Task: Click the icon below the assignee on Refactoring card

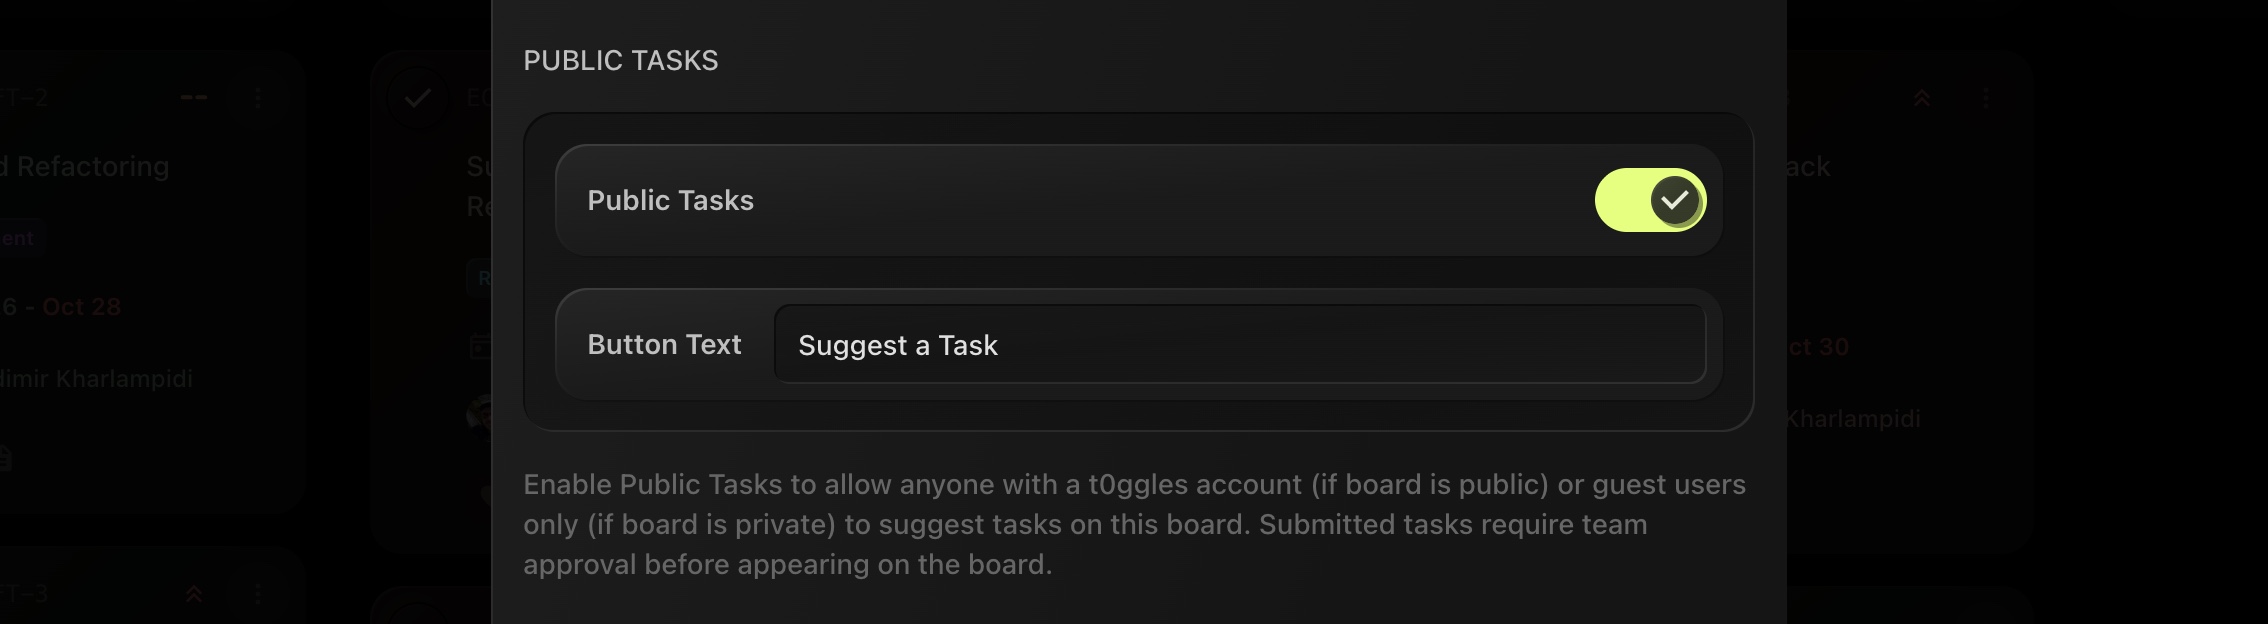Action: (x=4, y=458)
